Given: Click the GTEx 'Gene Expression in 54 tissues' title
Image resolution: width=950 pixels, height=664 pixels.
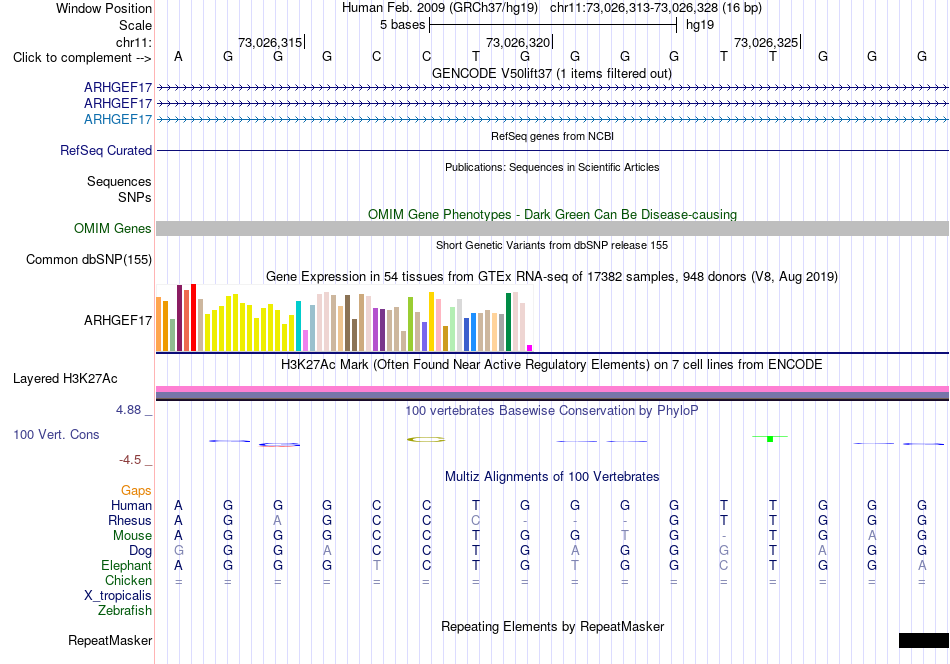Looking at the screenshot, I should pos(552,277).
